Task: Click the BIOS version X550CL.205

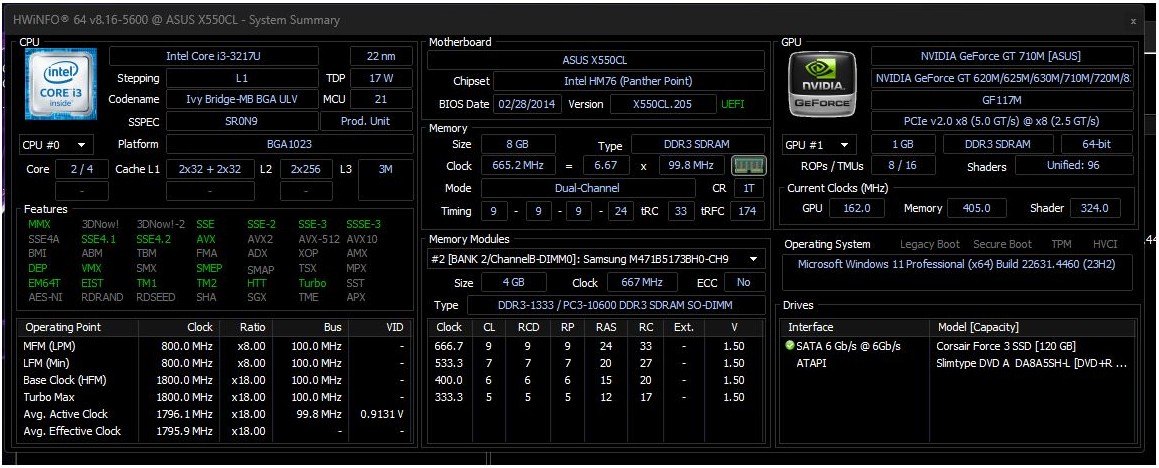Action: (663, 104)
